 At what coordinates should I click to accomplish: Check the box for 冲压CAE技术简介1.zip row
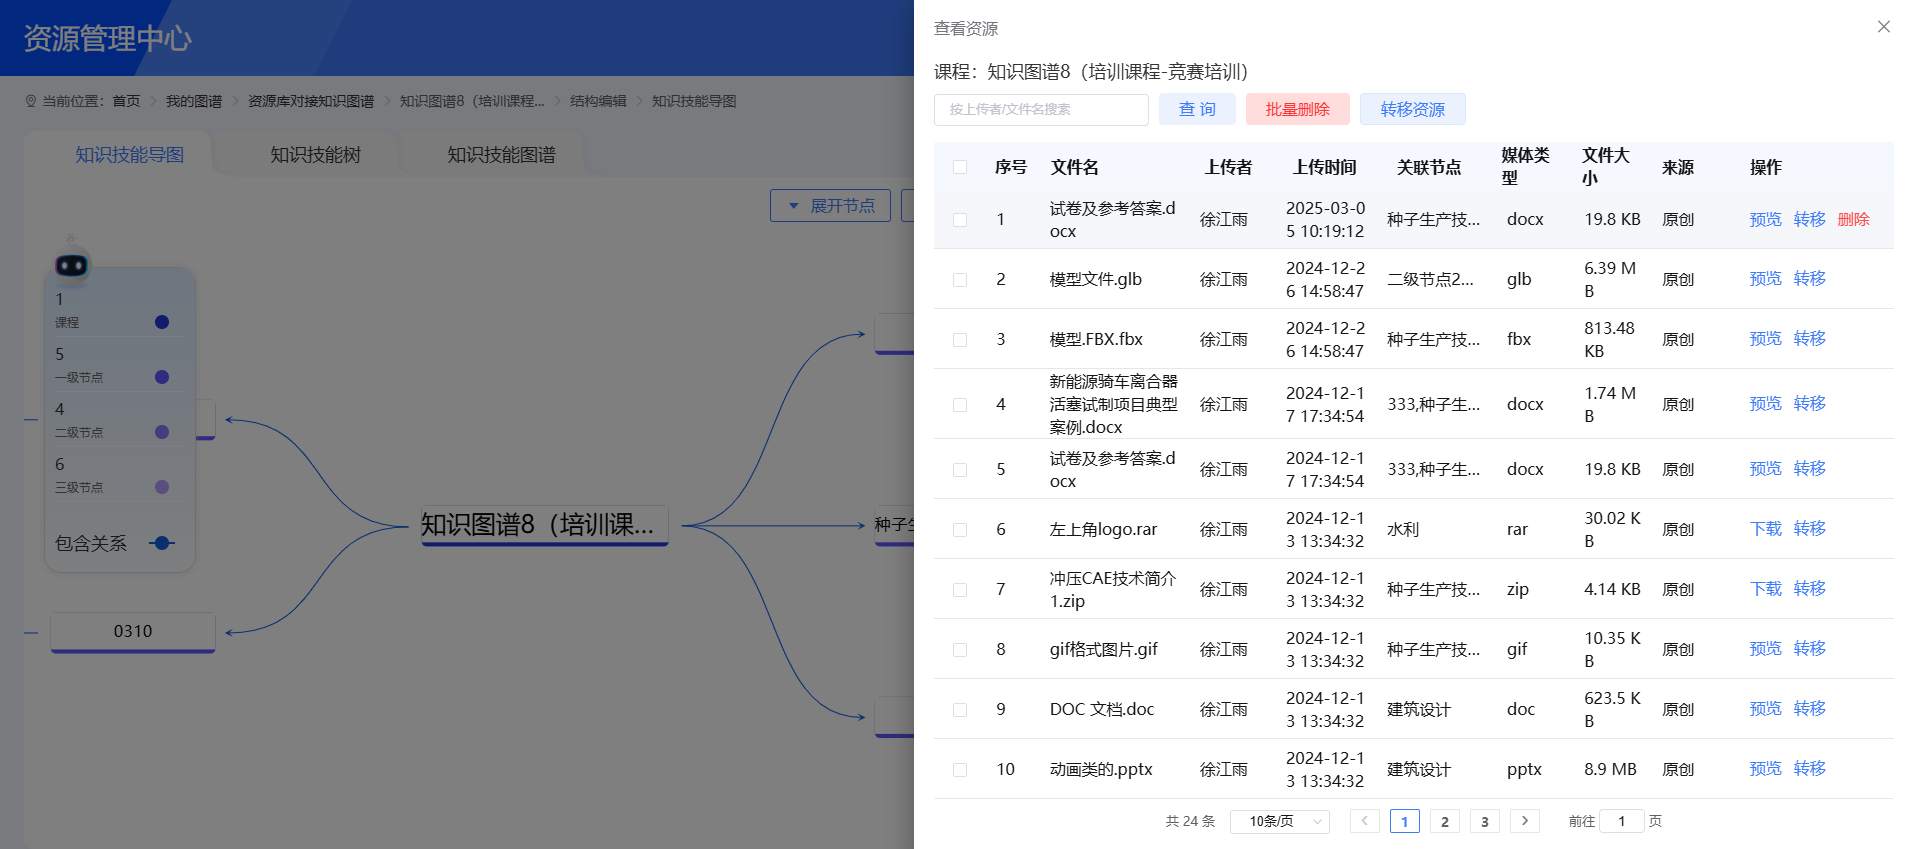tap(960, 590)
